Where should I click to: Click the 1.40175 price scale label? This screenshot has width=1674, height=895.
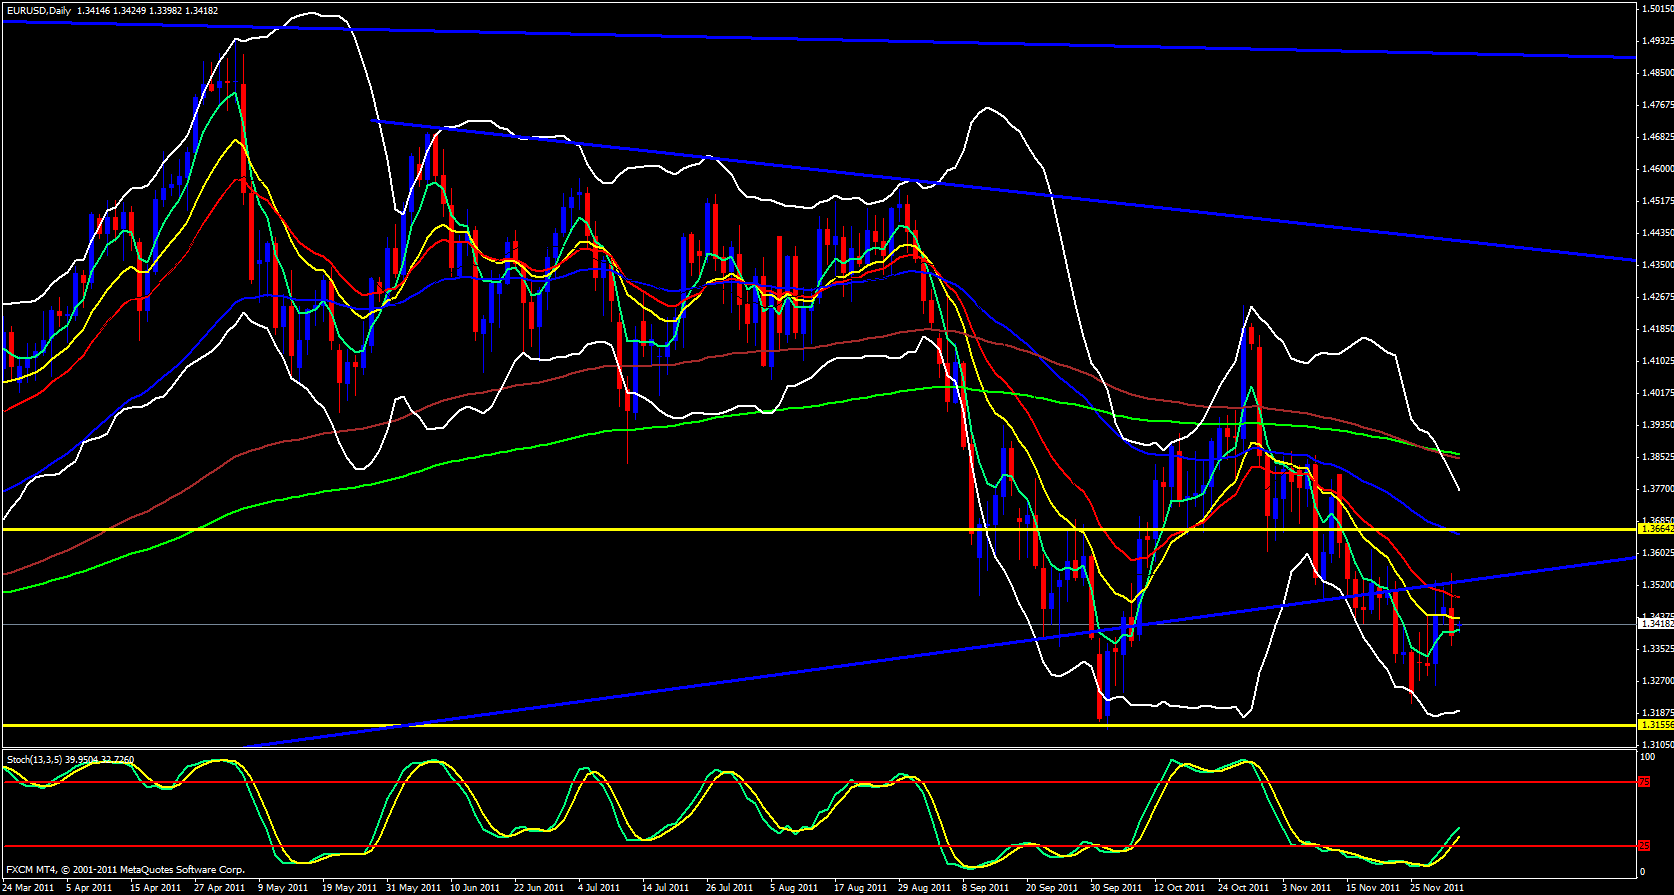click(x=1657, y=393)
